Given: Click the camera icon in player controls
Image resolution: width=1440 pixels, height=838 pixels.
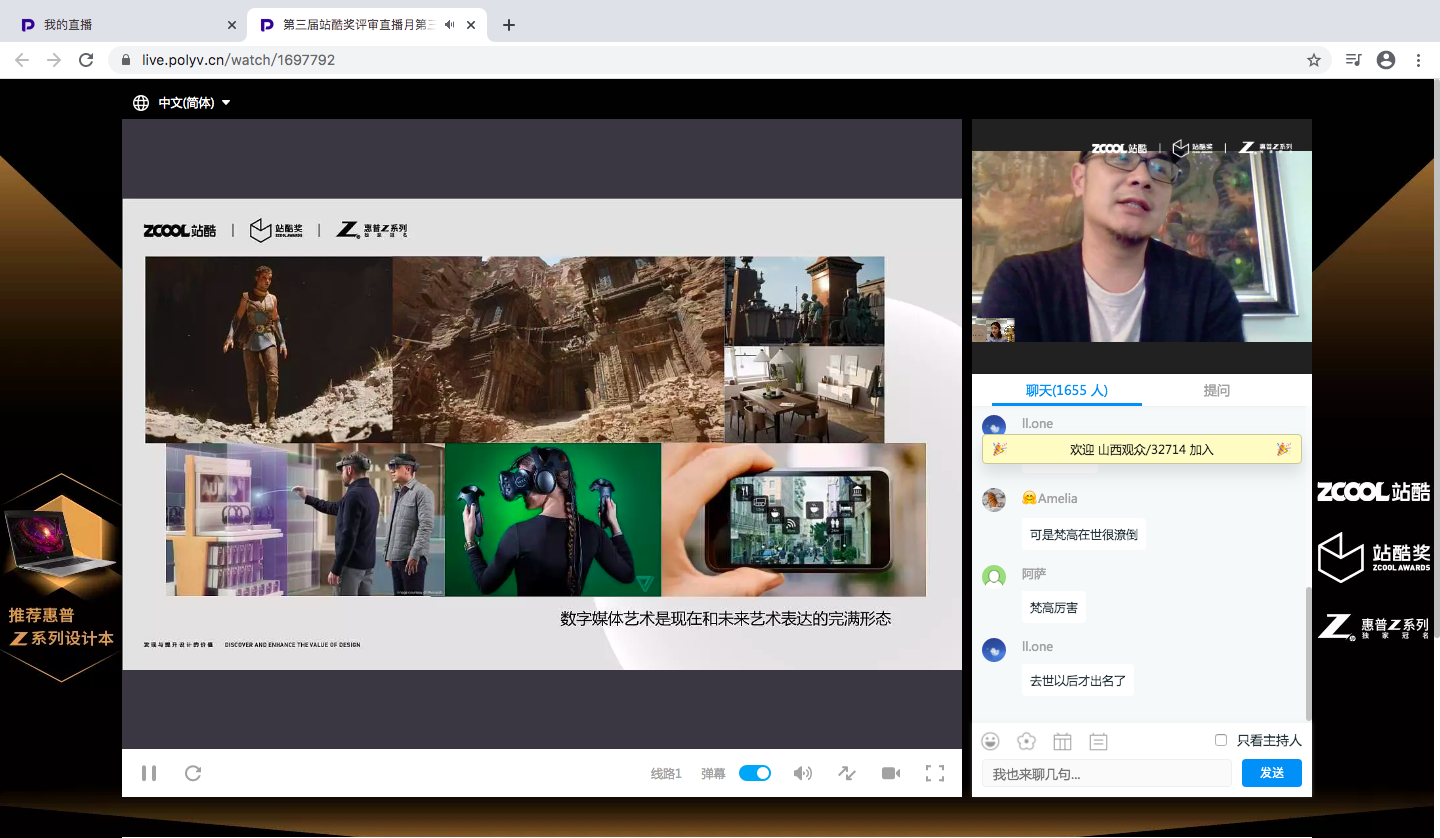Looking at the screenshot, I should click(x=891, y=773).
